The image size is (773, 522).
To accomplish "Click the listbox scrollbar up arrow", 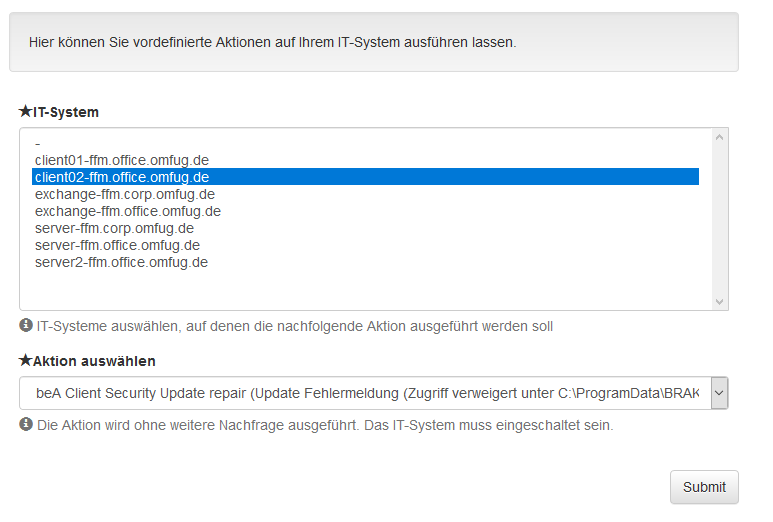I will [719, 138].
